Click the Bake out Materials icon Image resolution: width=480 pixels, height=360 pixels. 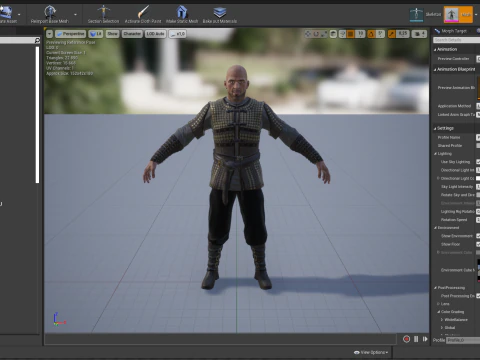click(x=220, y=12)
